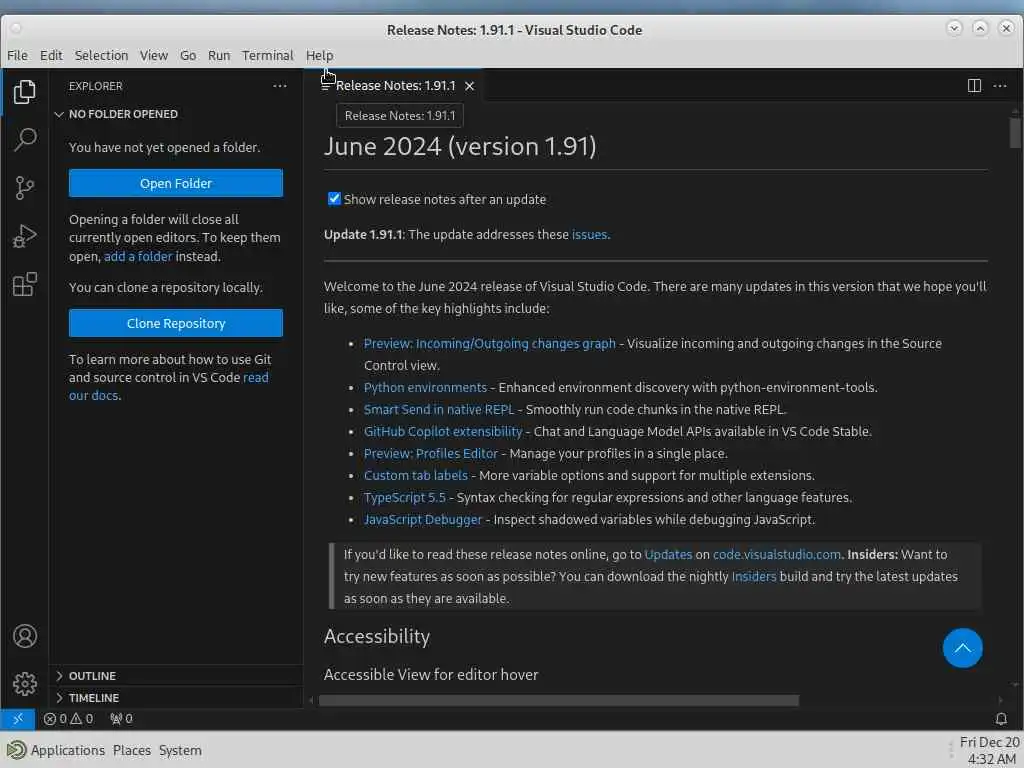Open the Updates link in the note
Viewport: 1024px width, 768px height.
(667, 554)
